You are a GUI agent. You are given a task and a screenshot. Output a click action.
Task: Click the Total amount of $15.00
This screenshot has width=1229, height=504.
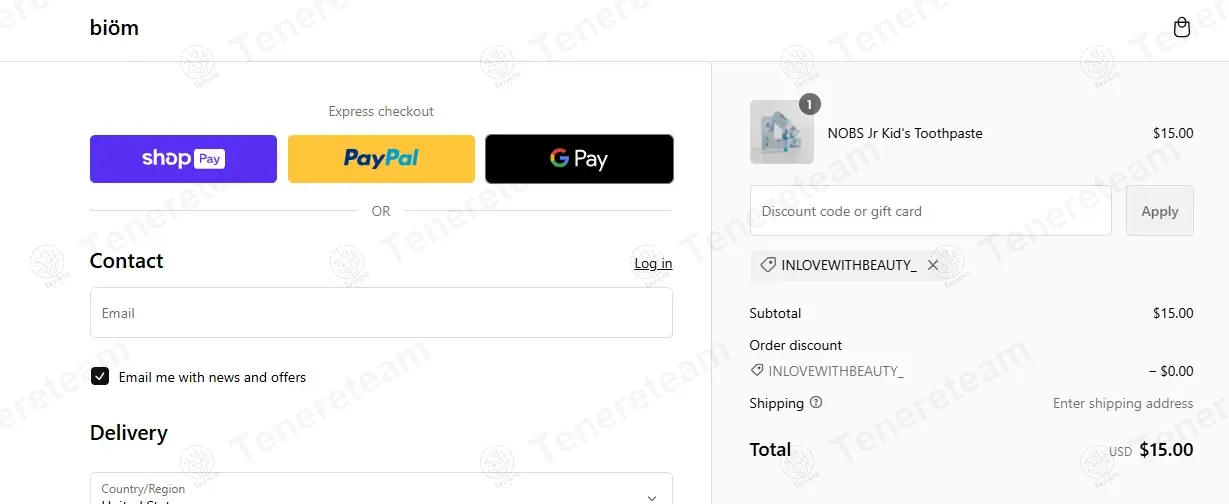click(x=1165, y=450)
